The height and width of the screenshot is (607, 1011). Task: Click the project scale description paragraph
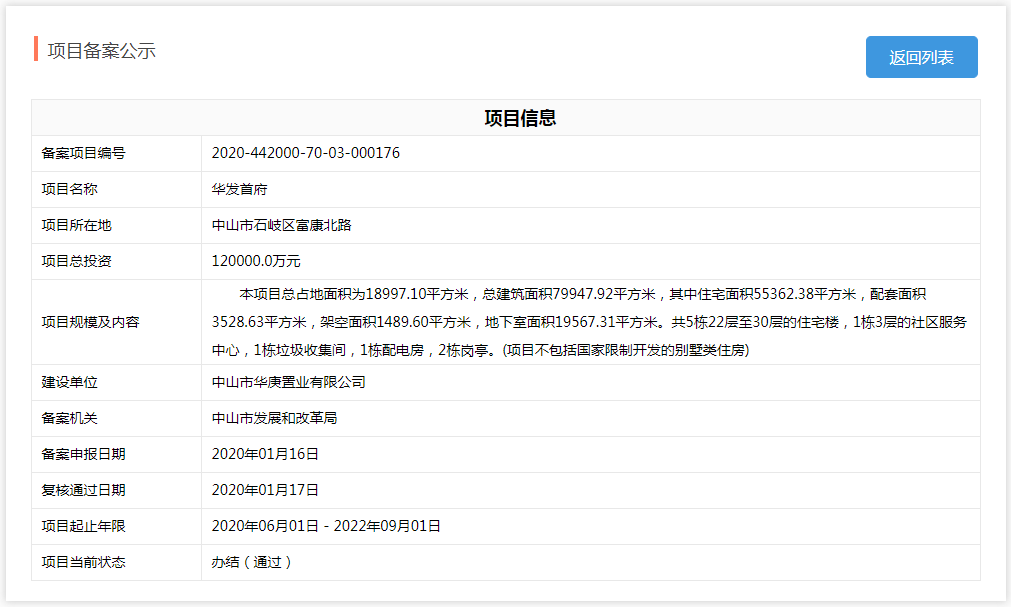(x=589, y=322)
